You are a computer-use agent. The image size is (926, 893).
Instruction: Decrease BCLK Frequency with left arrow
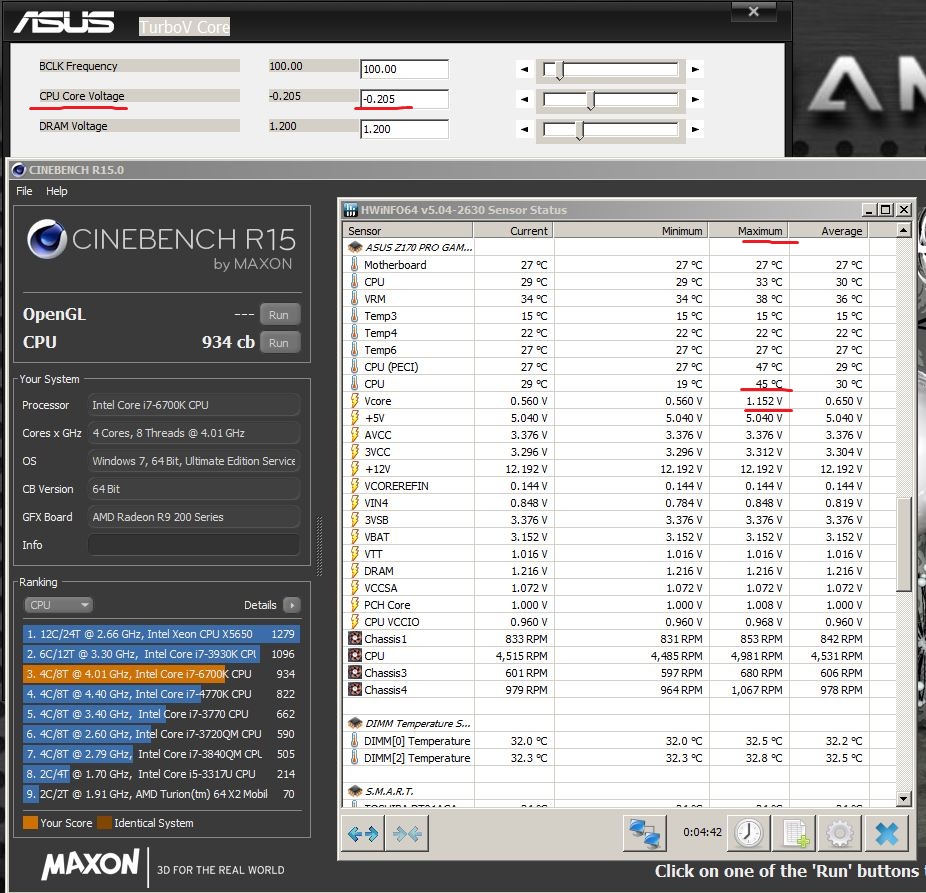[524, 69]
